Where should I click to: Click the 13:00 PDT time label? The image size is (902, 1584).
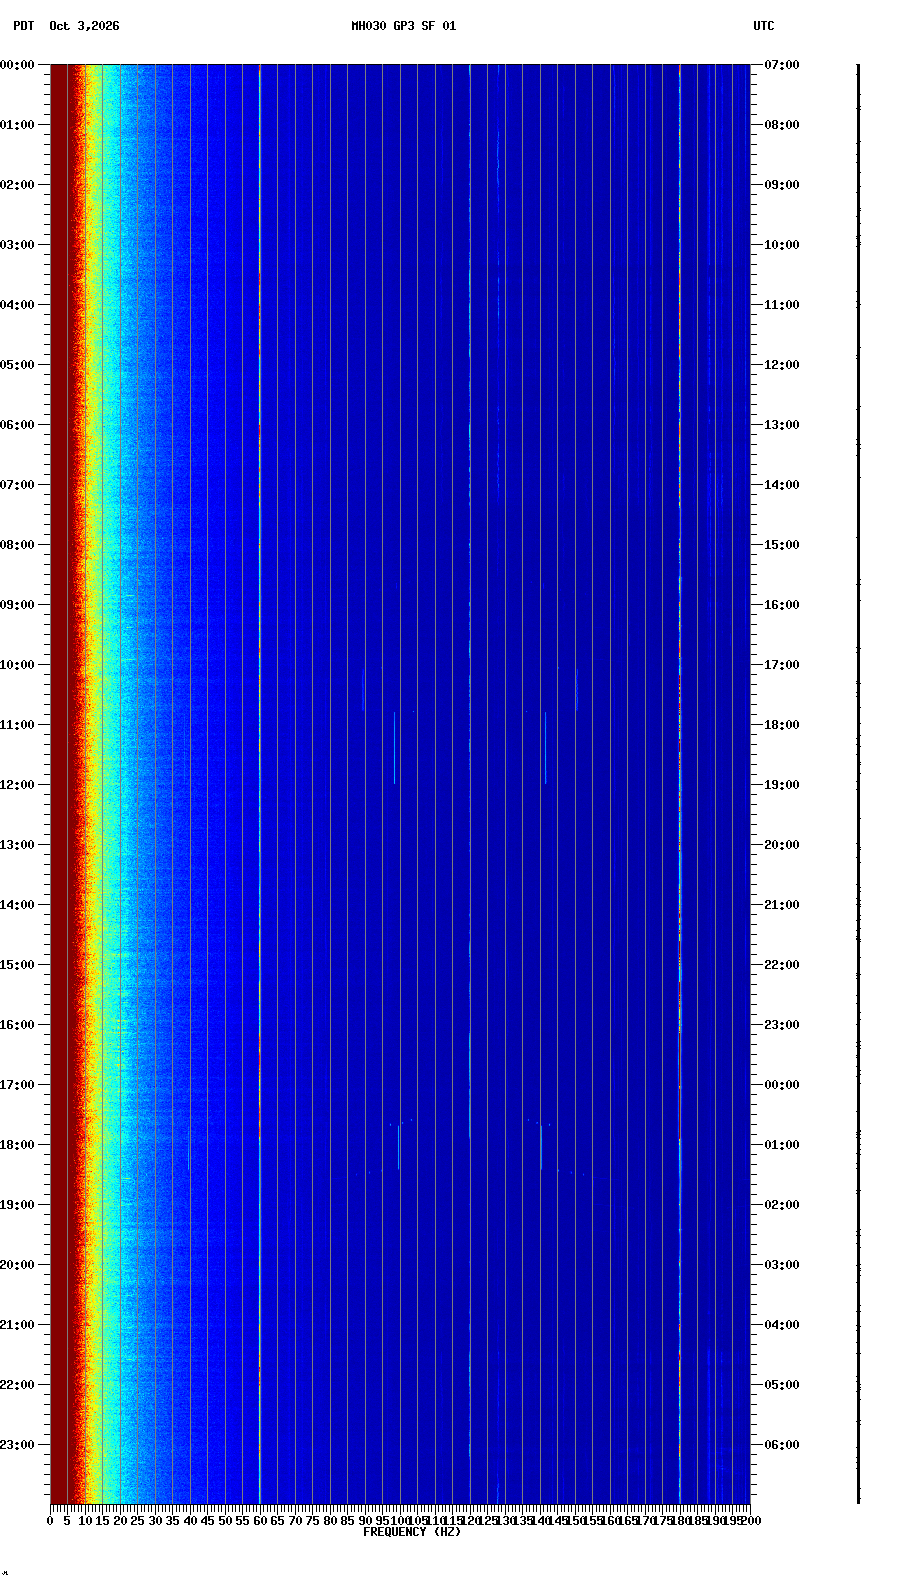(x=17, y=845)
